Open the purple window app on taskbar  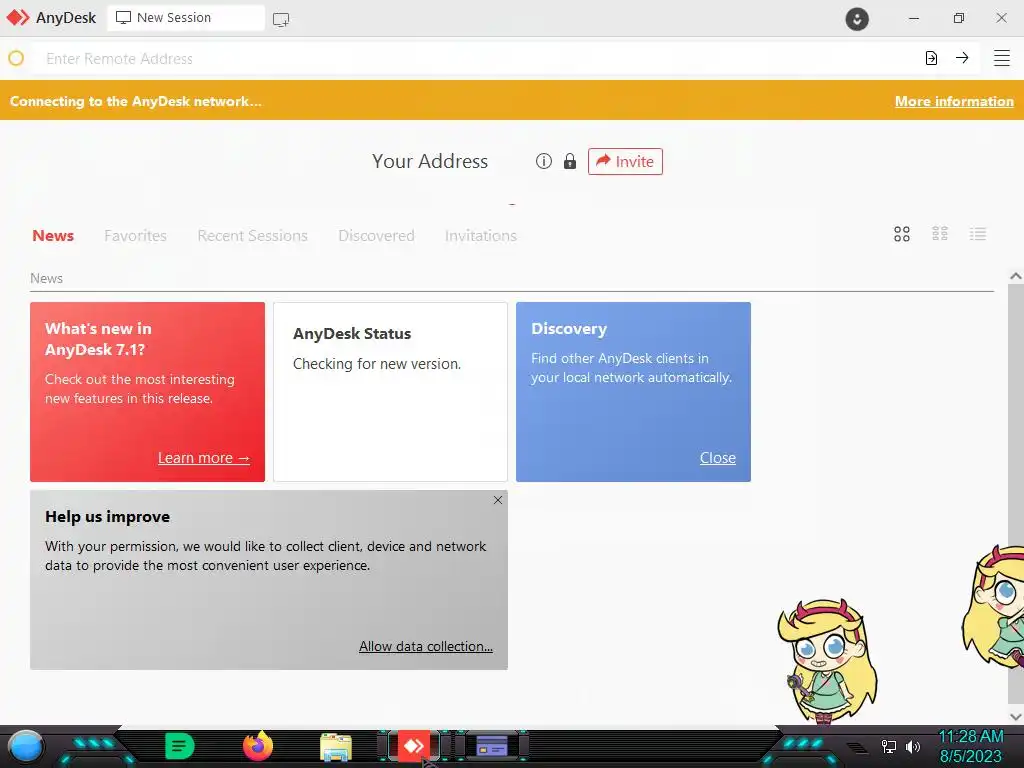(x=492, y=746)
